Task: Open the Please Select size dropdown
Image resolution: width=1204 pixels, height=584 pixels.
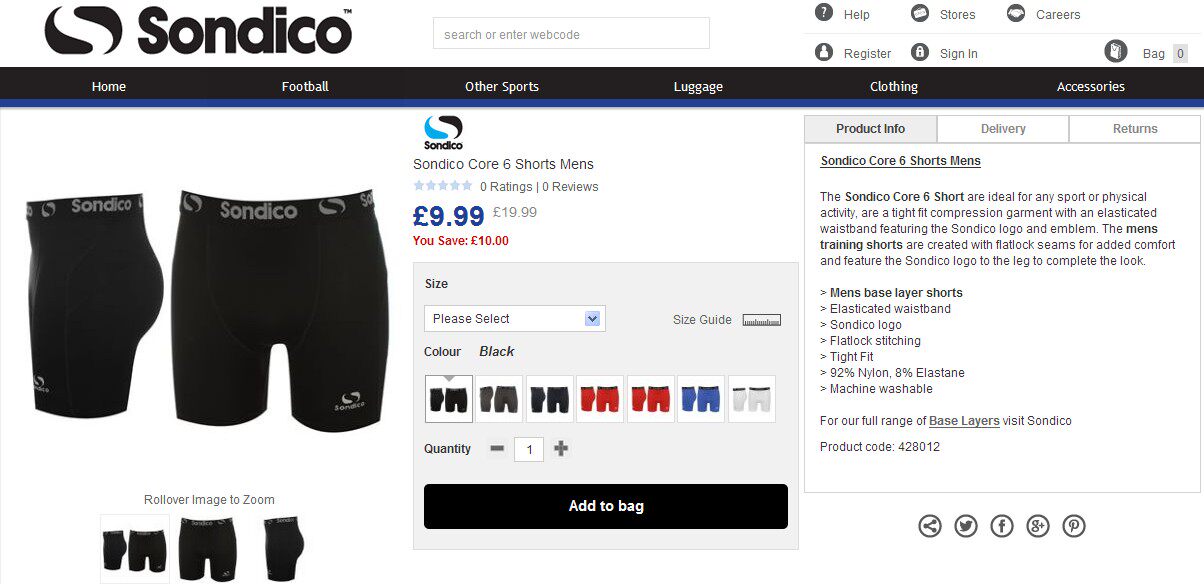Action: (x=514, y=319)
